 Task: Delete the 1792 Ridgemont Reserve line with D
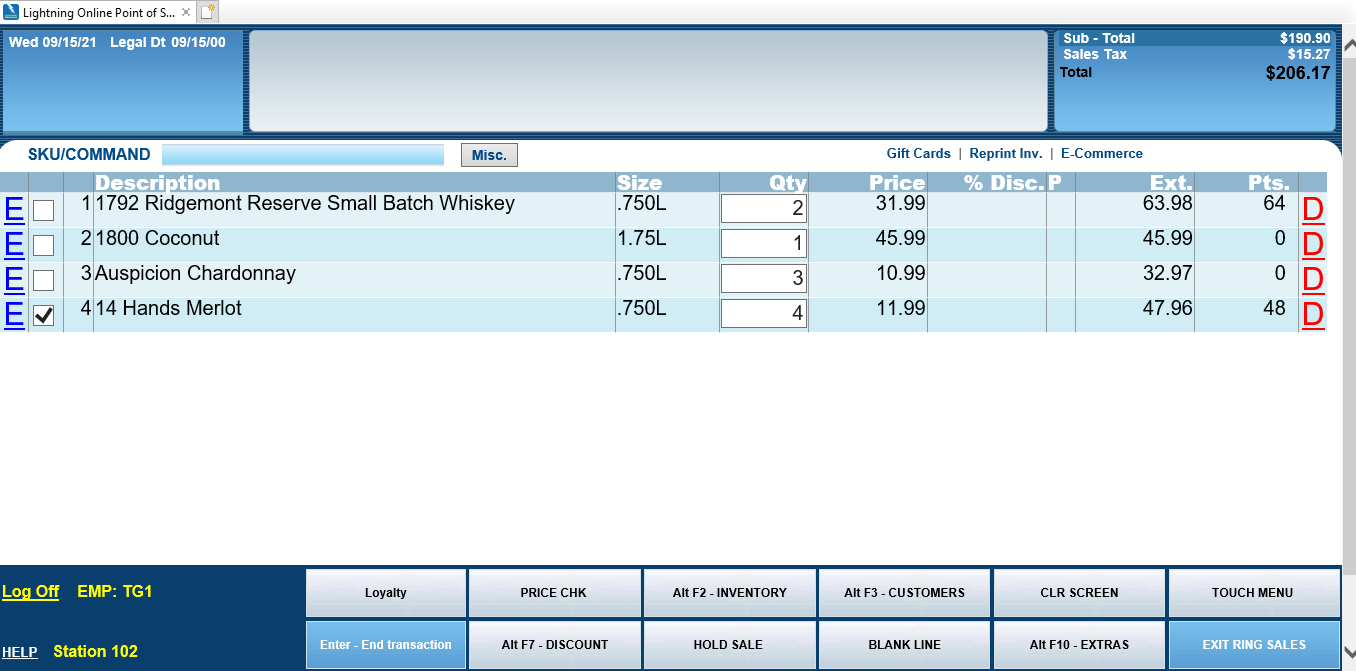pyautogui.click(x=1312, y=210)
